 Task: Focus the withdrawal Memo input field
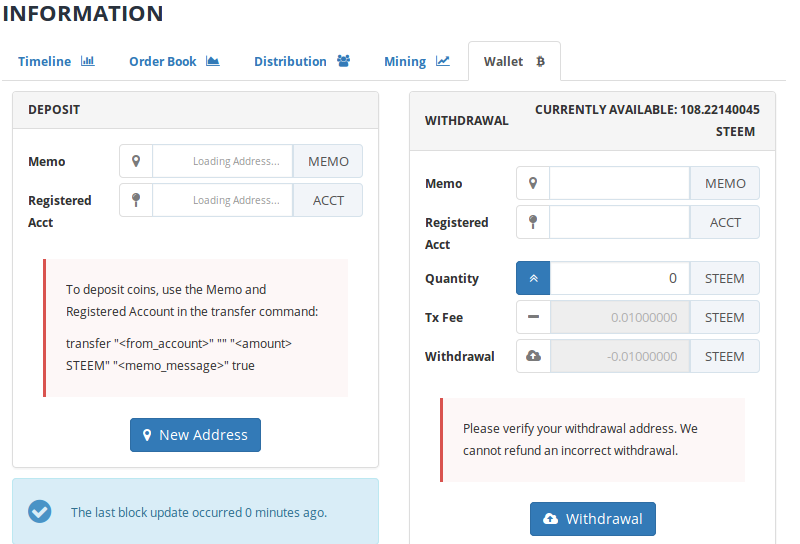click(619, 183)
